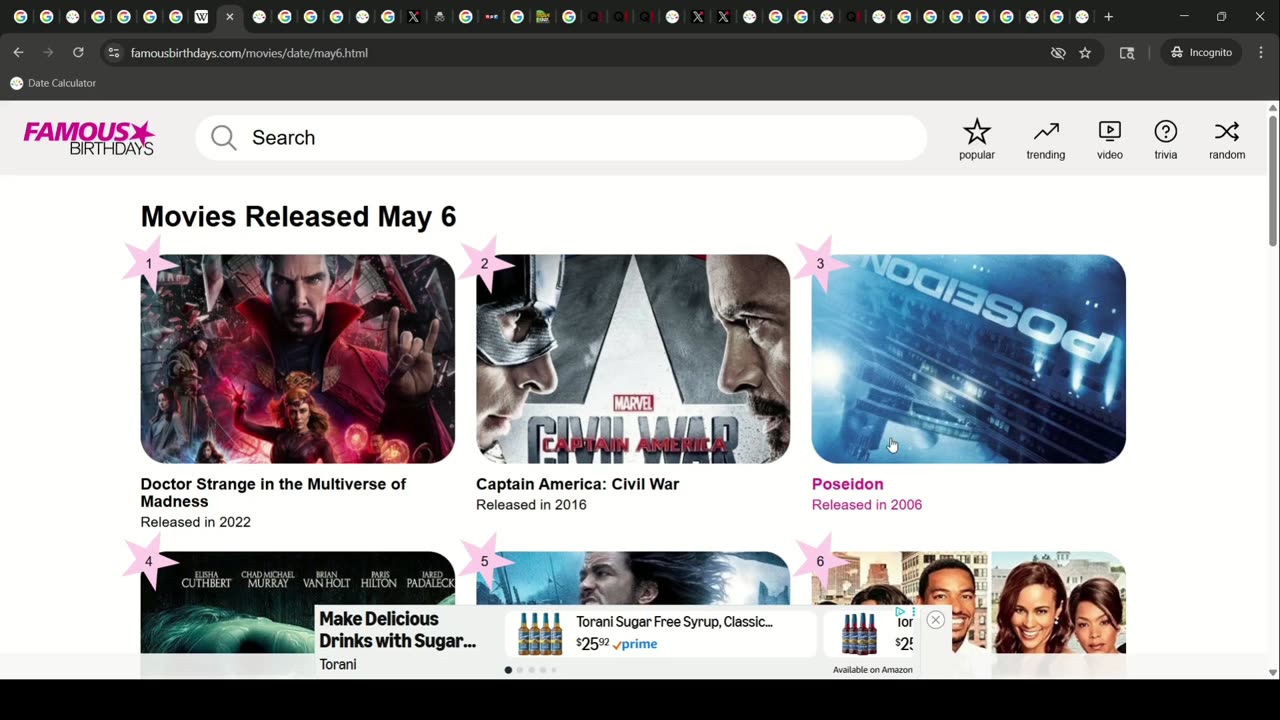This screenshot has height=720, width=1280.
Task: Click Released in 2006 text
Action: (866, 505)
